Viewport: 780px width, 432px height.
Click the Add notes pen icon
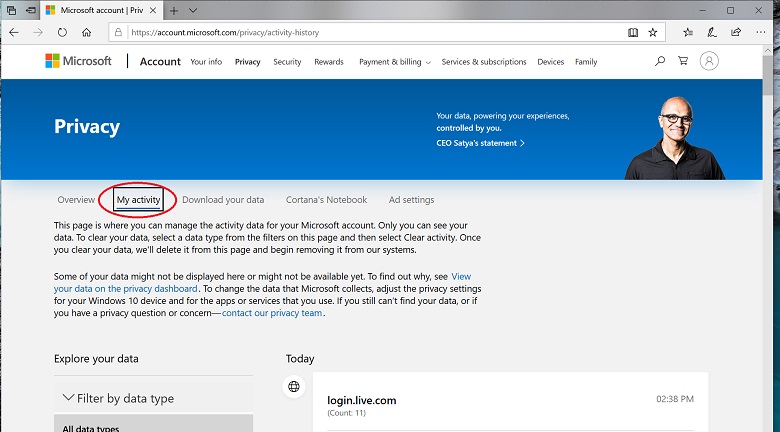pyautogui.click(x=712, y=32)
